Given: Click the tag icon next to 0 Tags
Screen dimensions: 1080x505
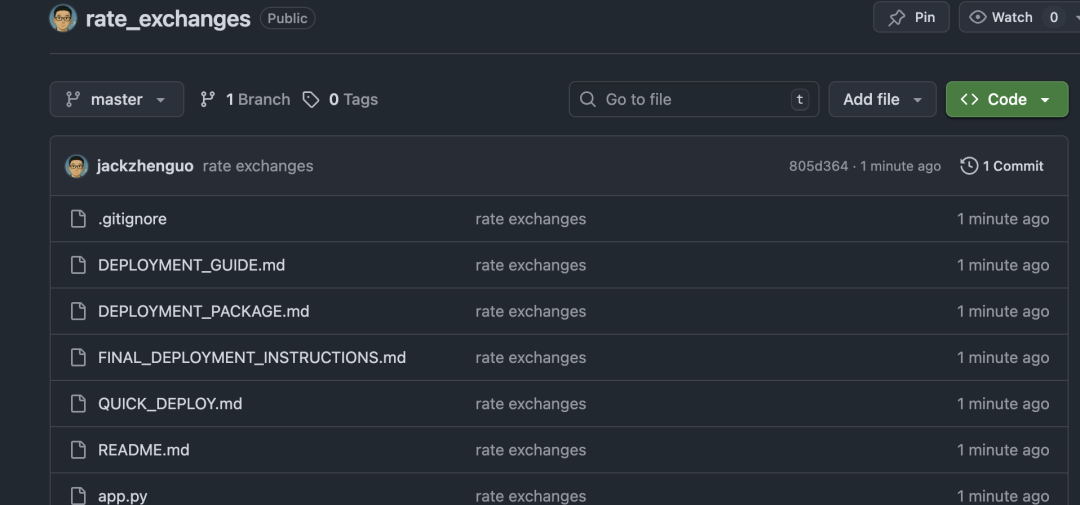Looking at the screenshot, I should pos(311,99).
